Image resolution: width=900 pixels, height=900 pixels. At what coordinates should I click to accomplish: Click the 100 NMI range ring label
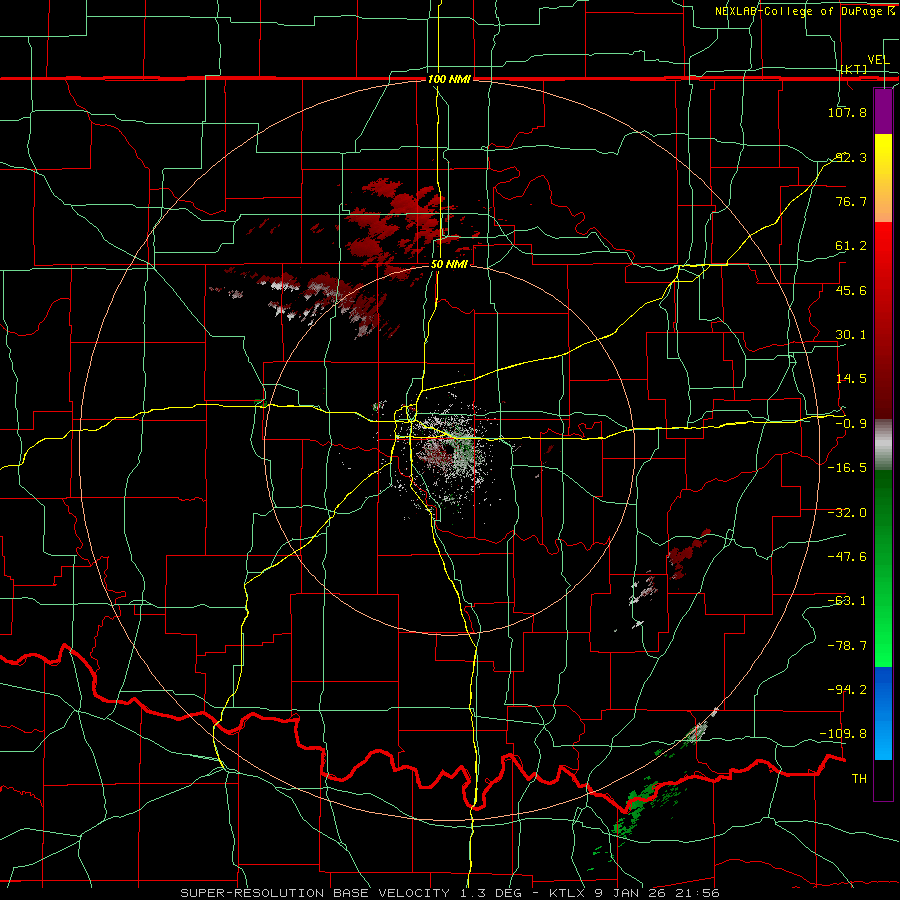[x=449, y=79]
